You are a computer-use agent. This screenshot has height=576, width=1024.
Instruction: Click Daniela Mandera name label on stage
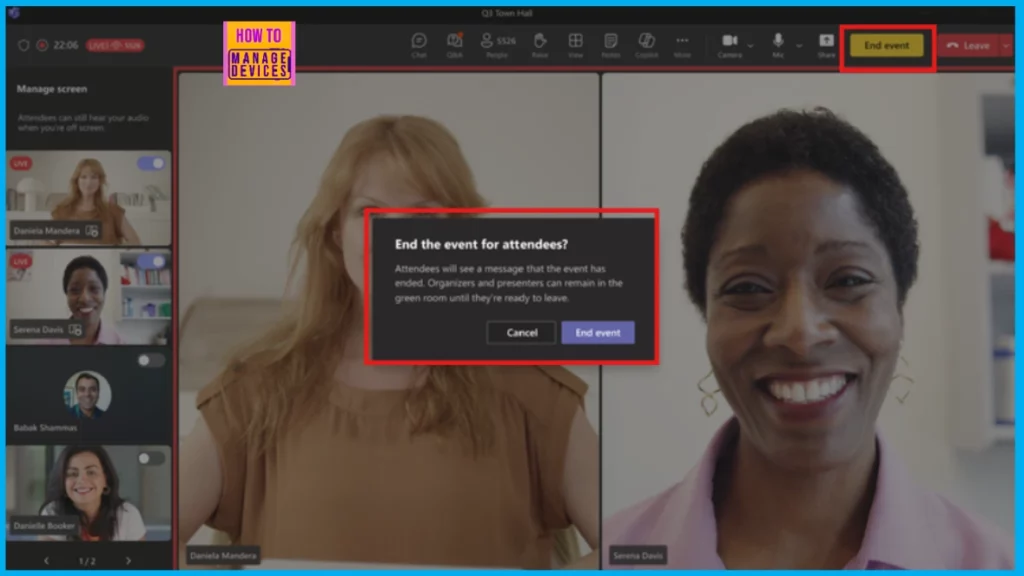point(223,556)
